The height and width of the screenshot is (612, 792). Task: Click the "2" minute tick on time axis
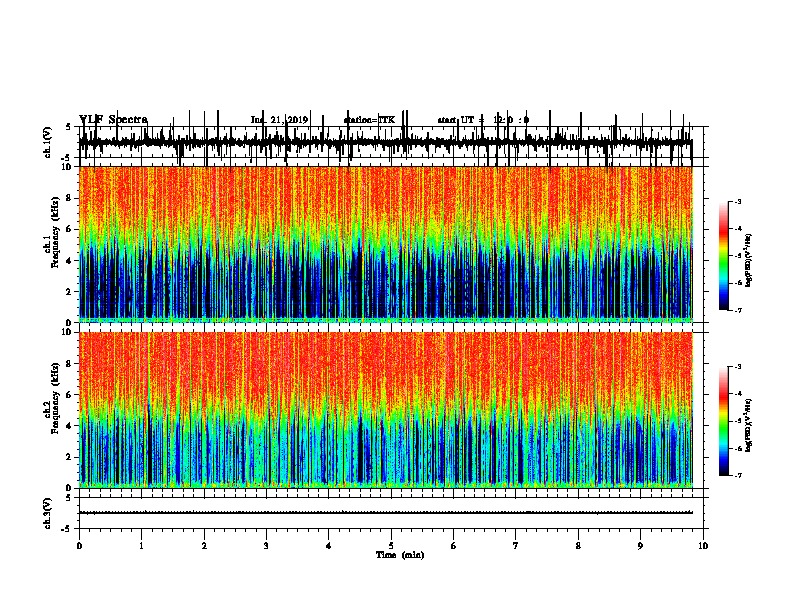pos(204,546)
